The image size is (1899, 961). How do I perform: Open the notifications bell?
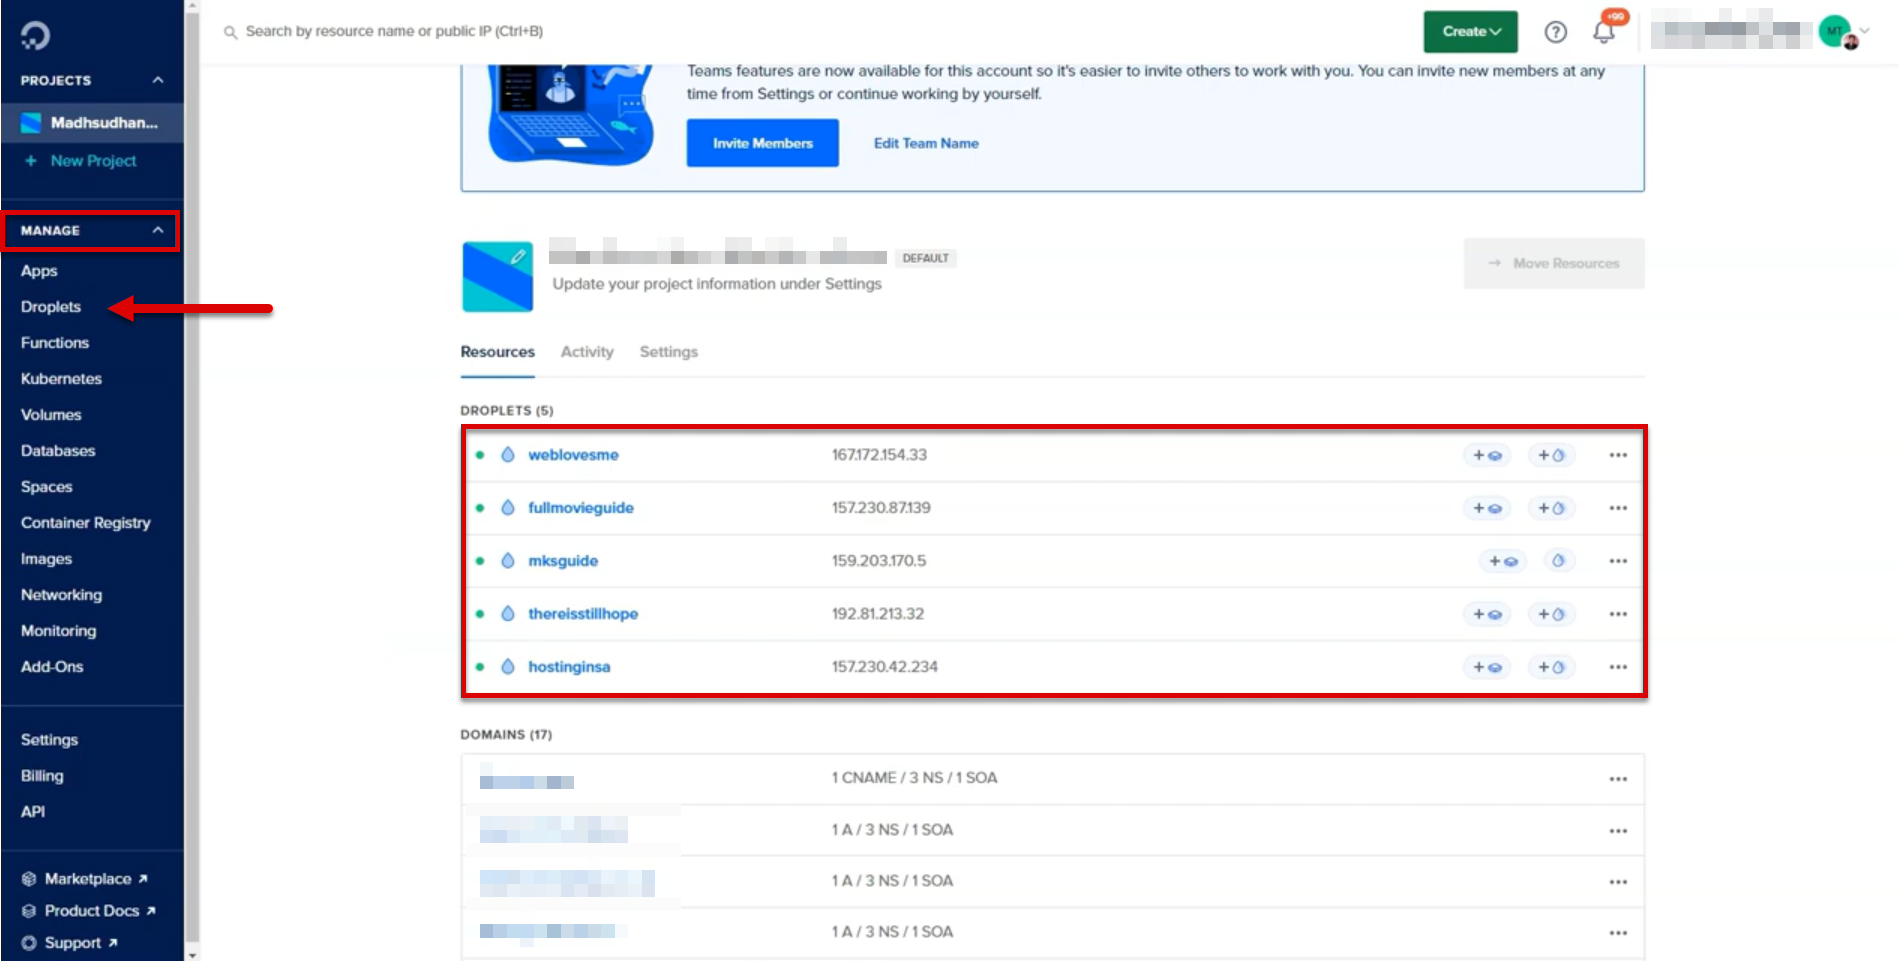click(1604, 32)
